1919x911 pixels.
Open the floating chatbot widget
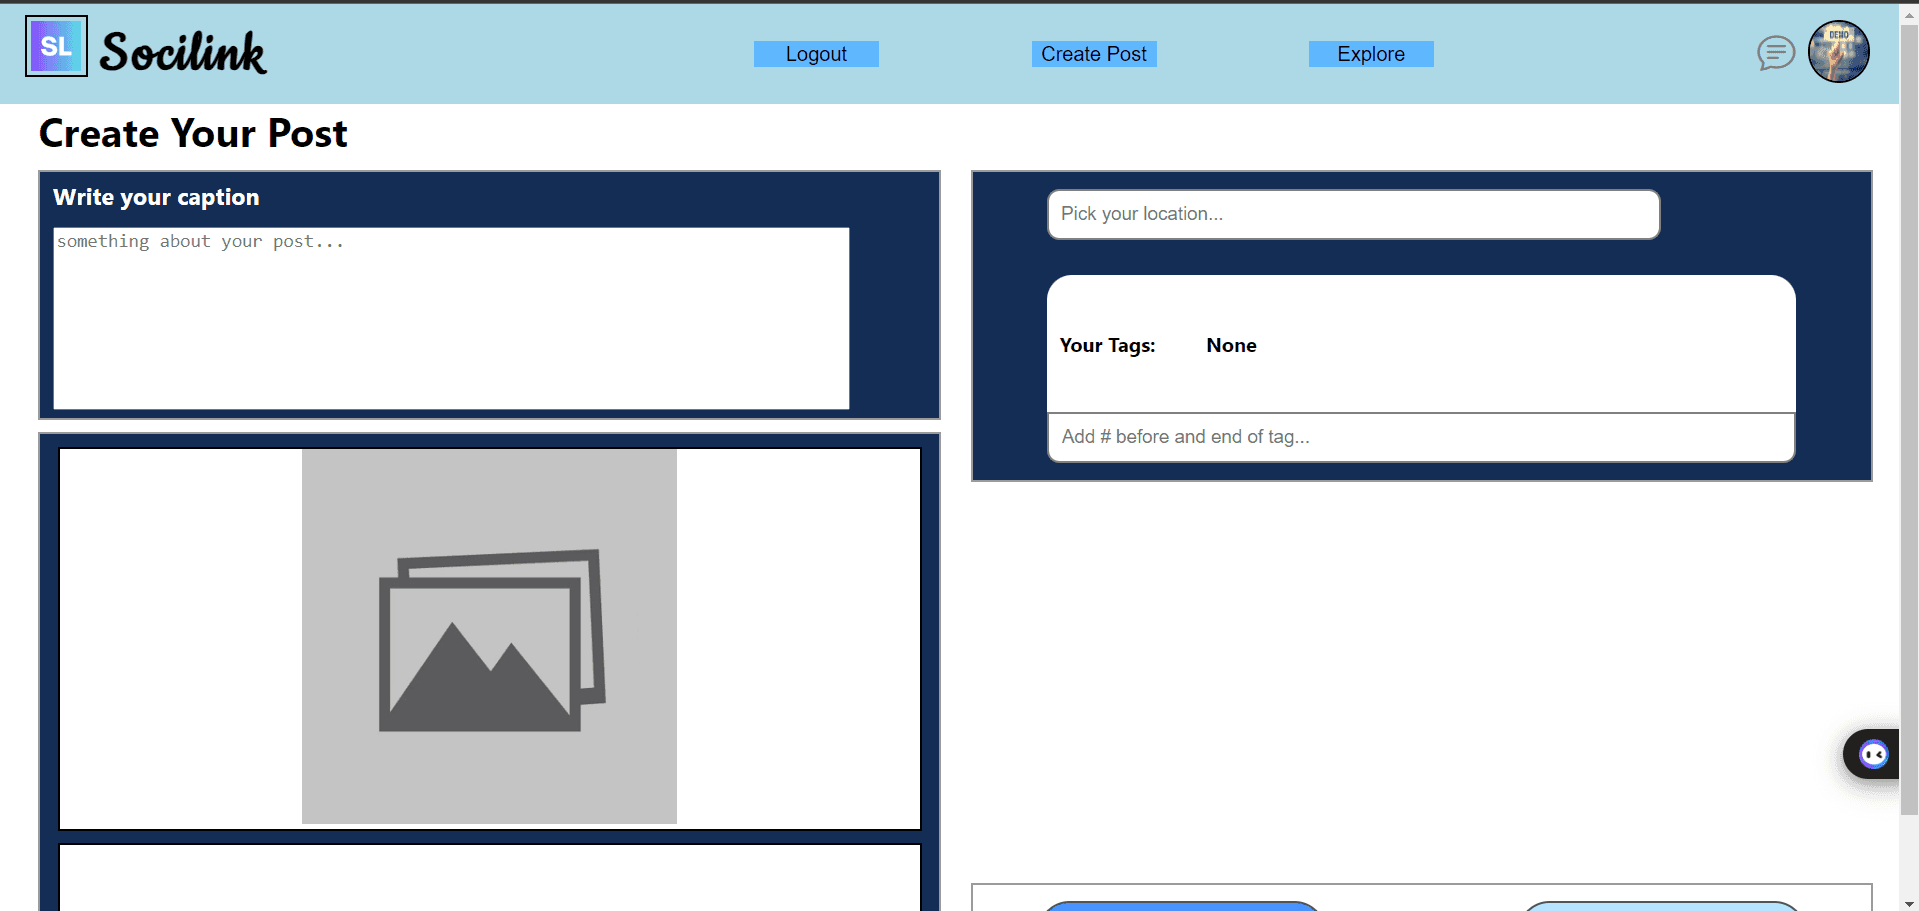(x=1872, y=754)
